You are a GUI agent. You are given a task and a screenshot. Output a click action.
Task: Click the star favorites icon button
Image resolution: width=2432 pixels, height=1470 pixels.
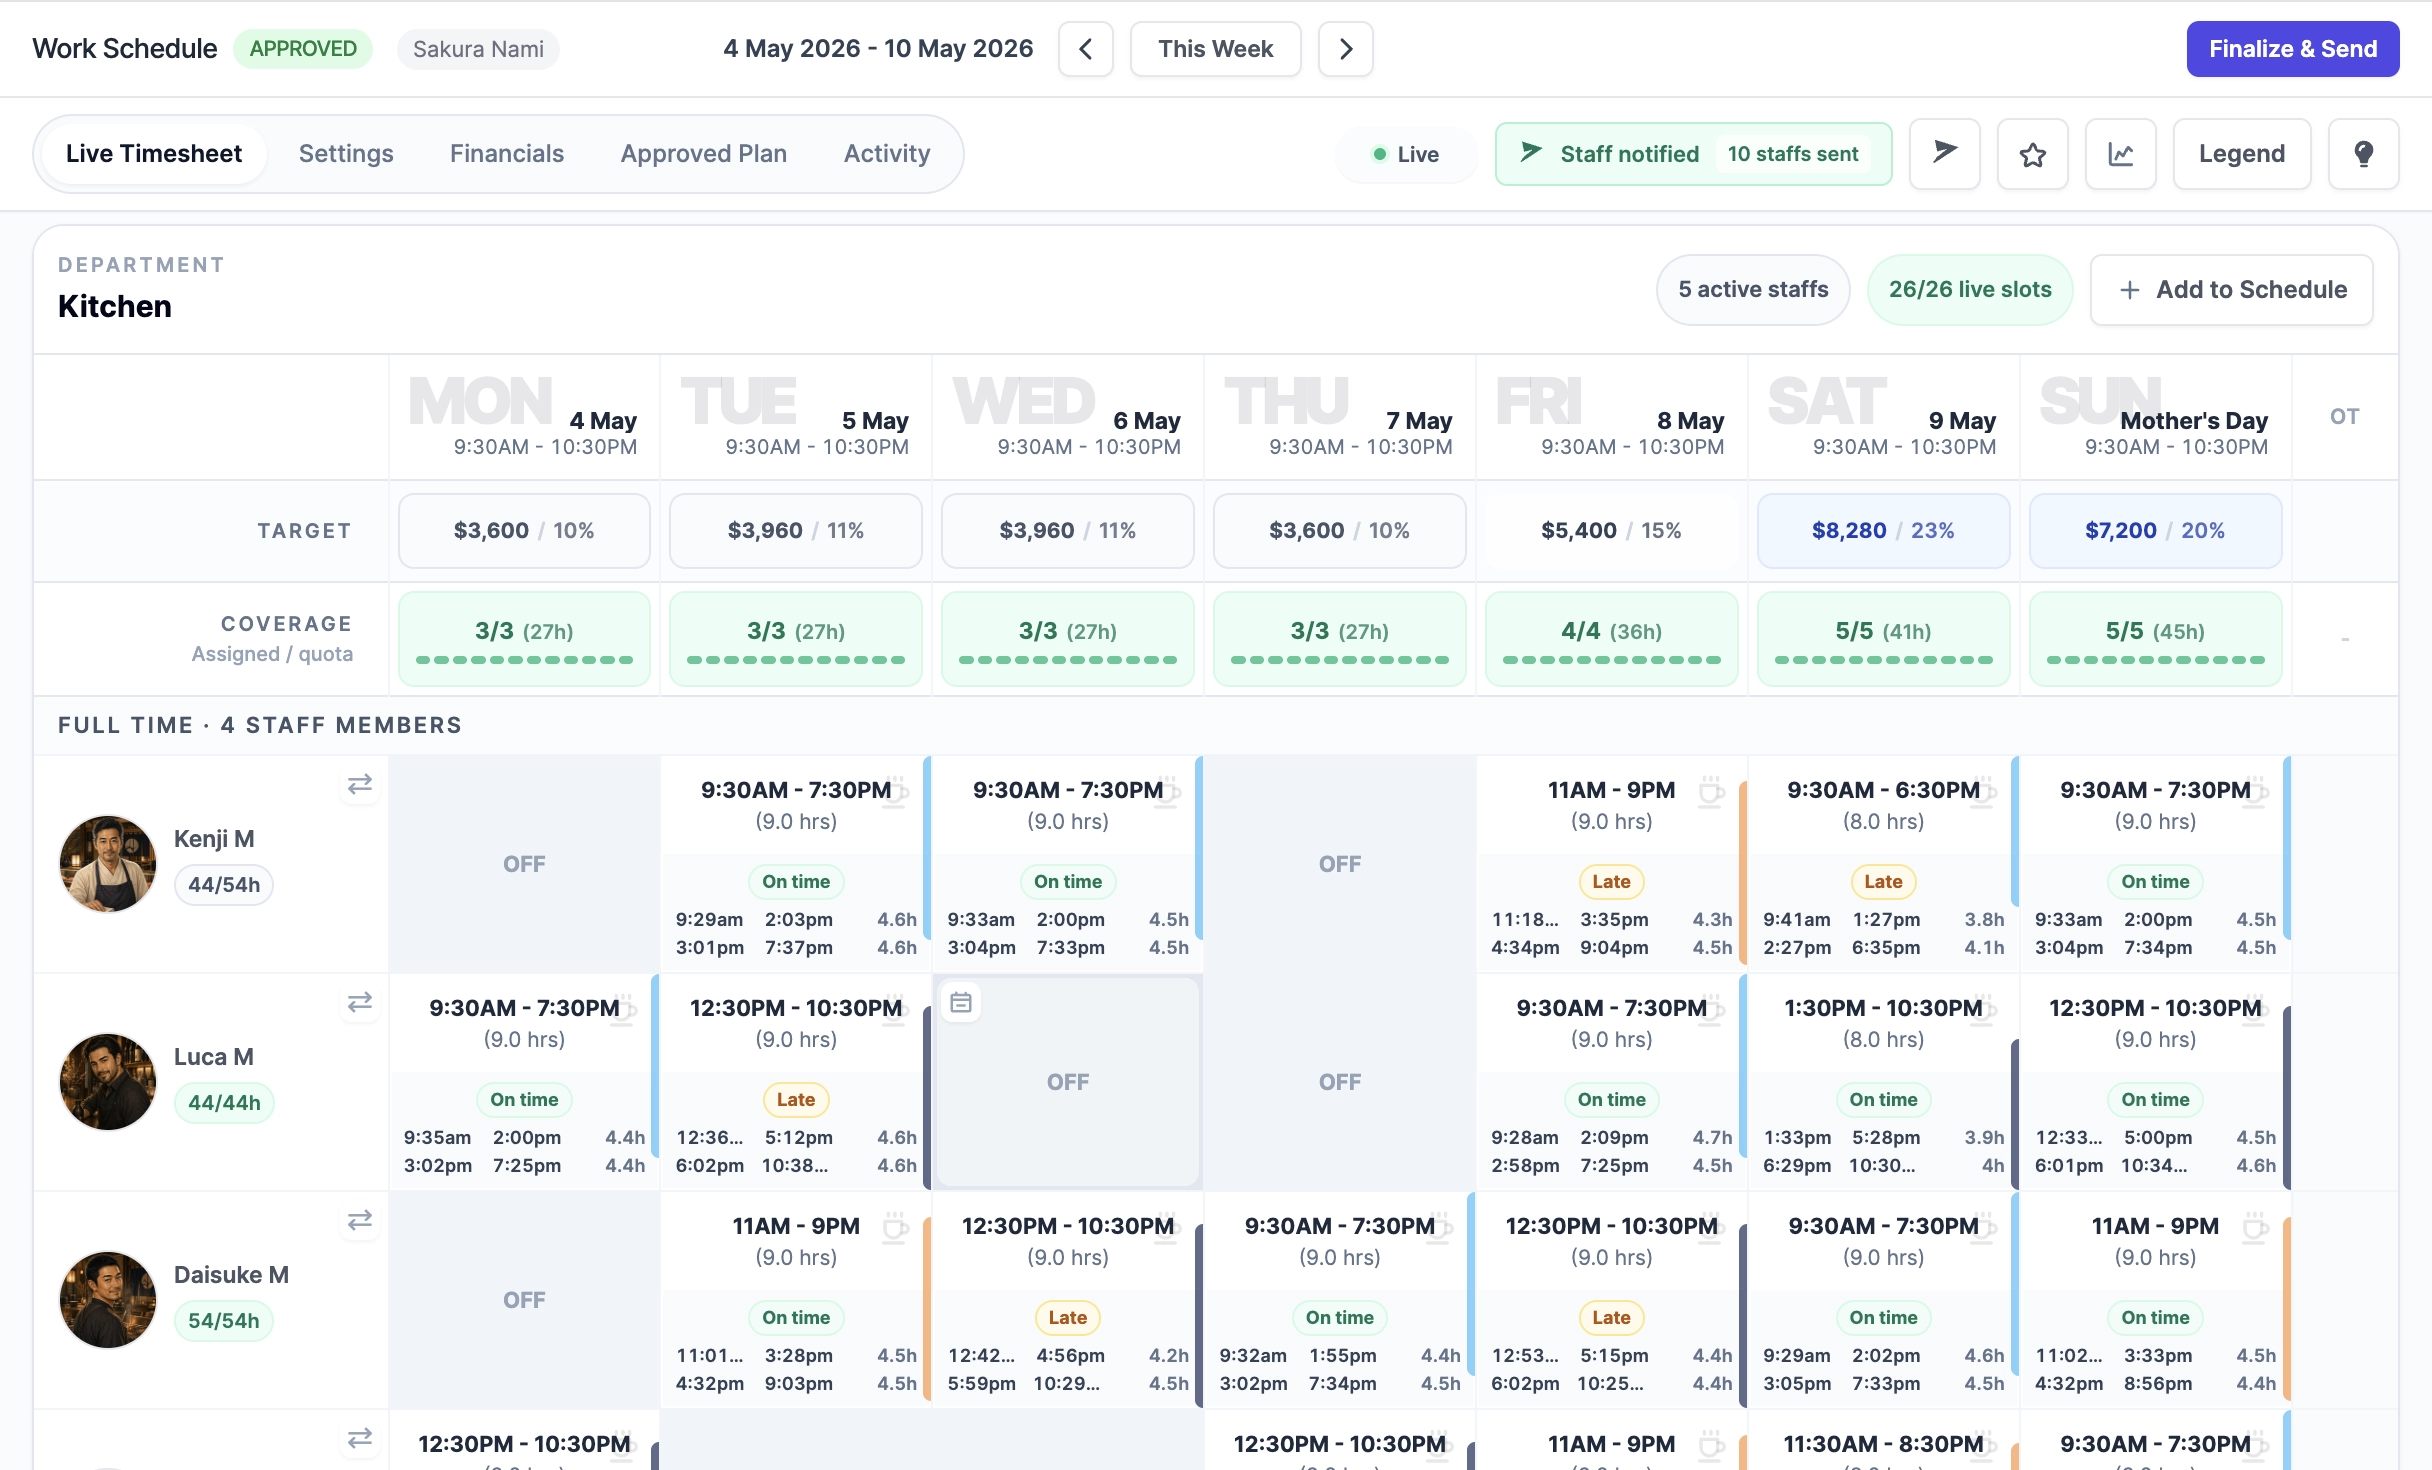(x=2032, y=154)
